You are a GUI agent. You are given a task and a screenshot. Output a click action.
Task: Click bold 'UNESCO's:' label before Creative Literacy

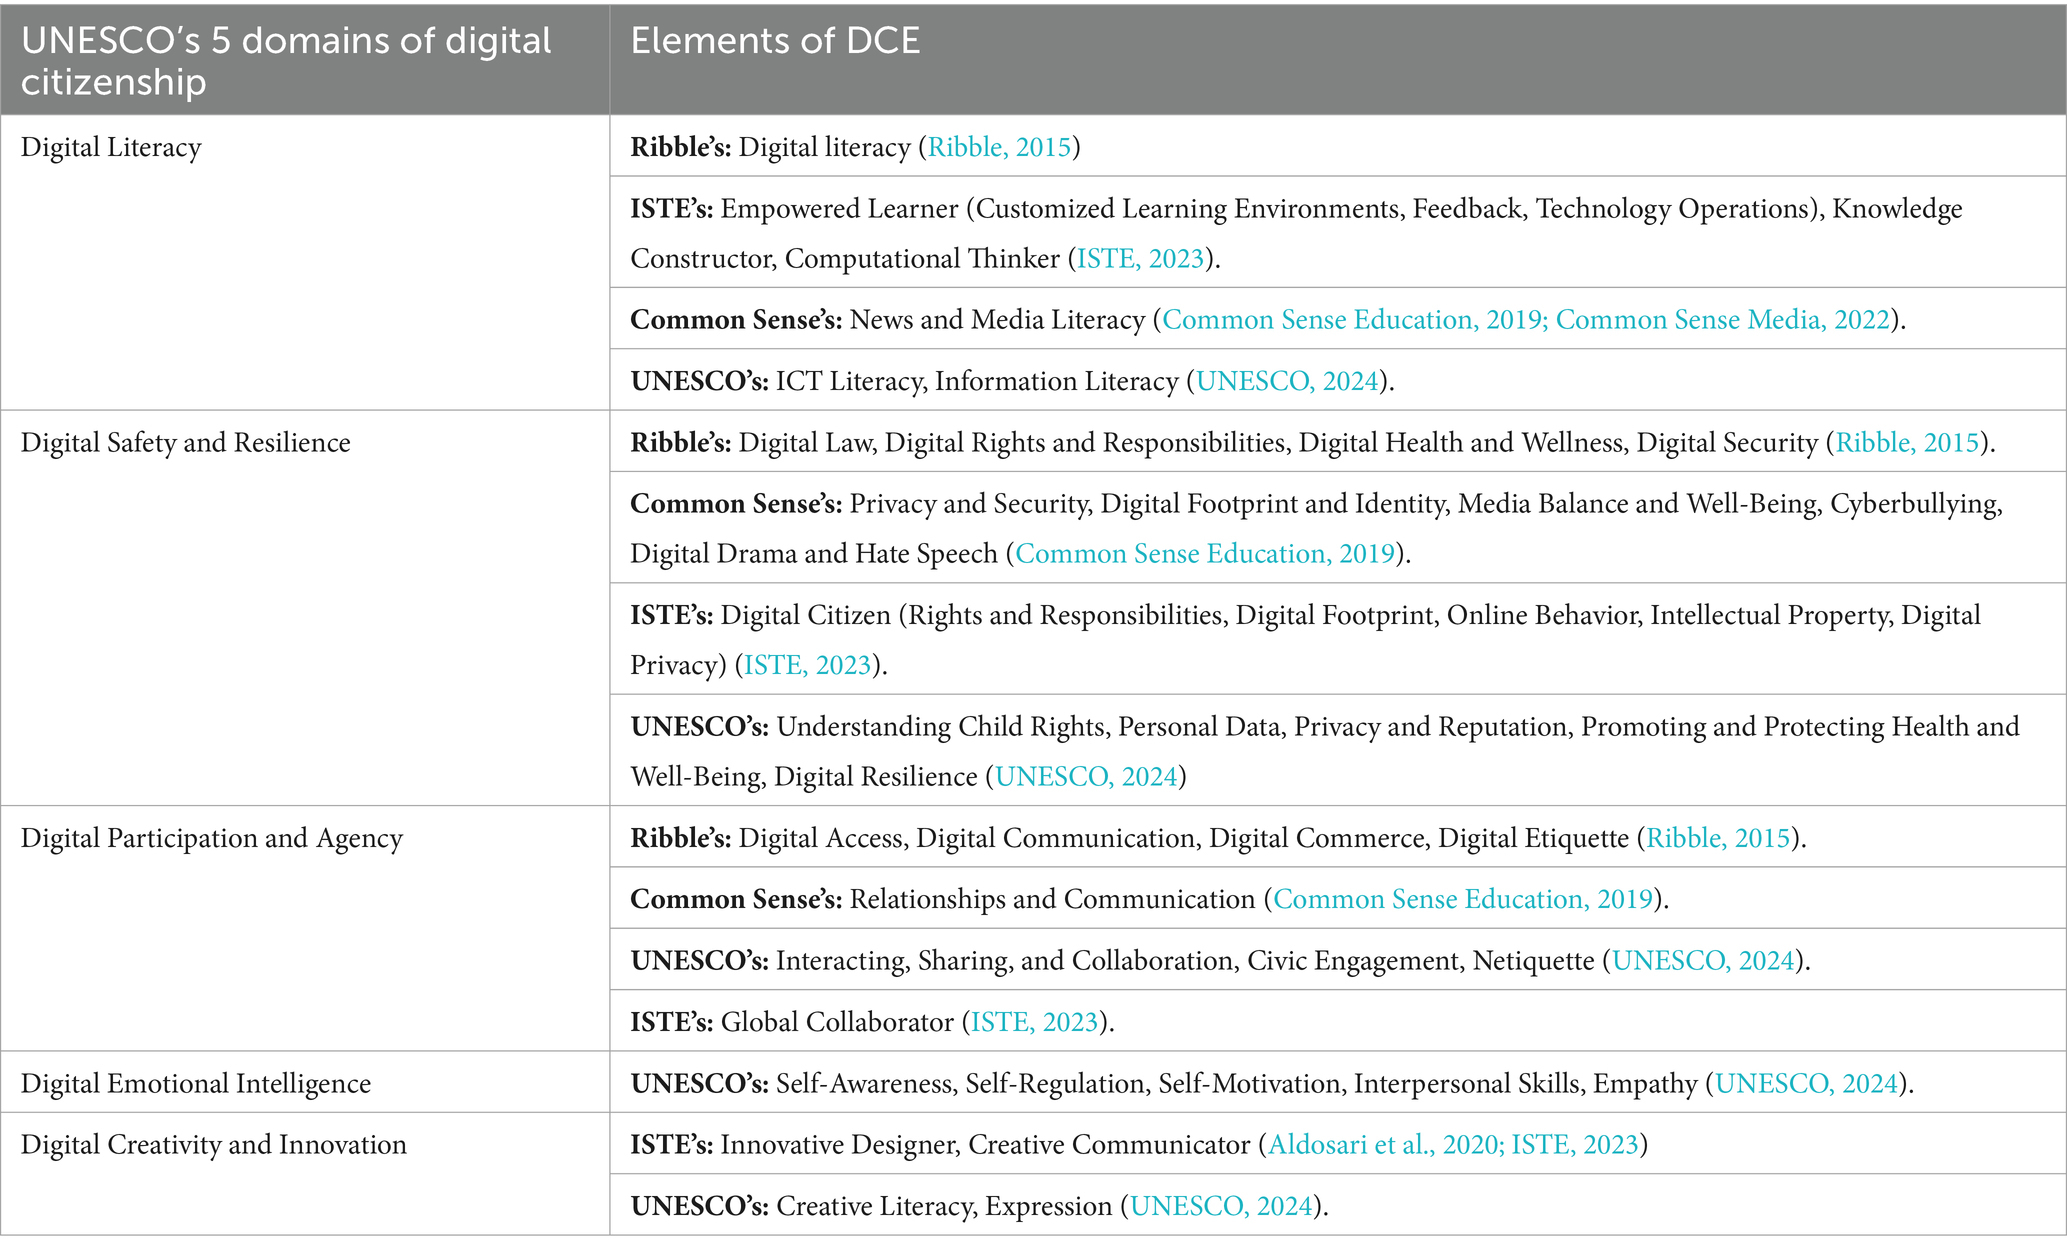[x=700, y=1206]
